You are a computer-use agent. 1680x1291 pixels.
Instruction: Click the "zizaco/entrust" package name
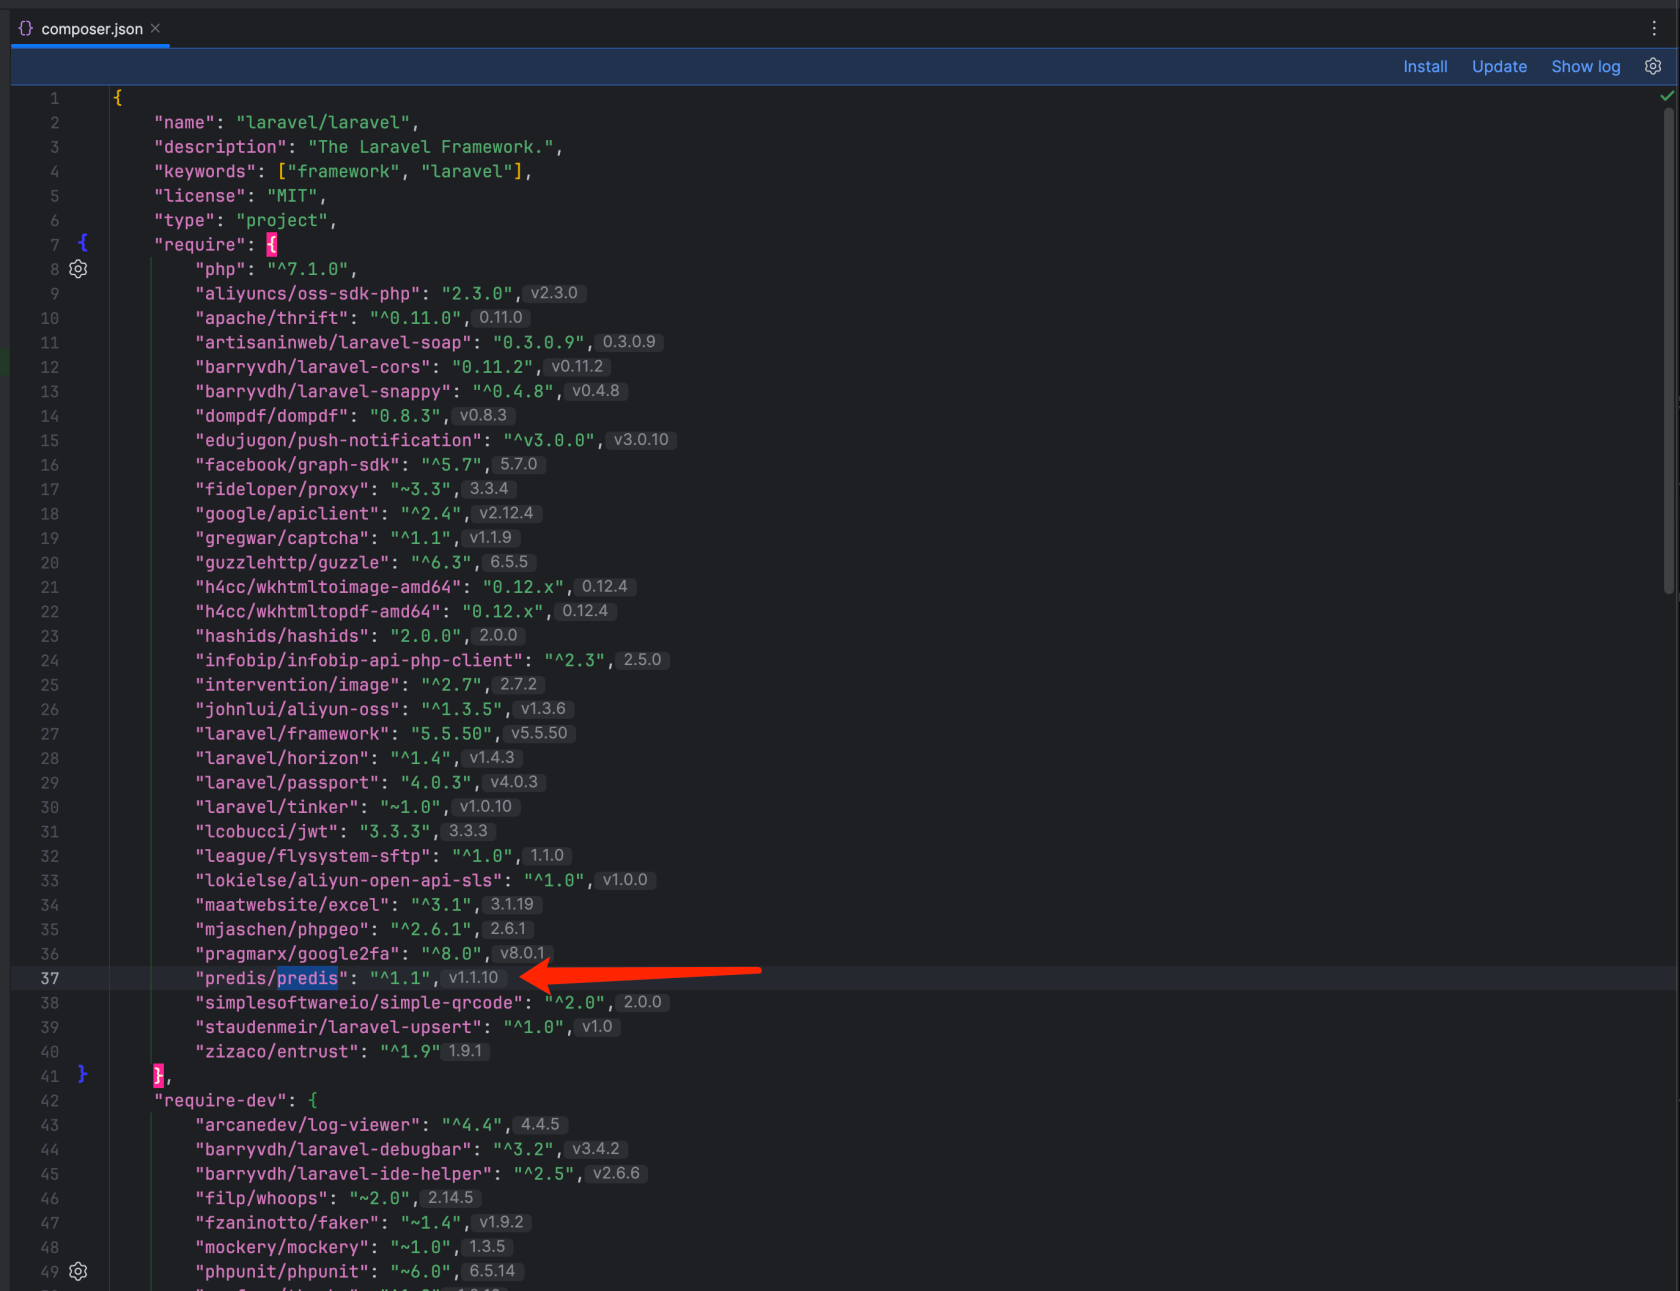276,1051
